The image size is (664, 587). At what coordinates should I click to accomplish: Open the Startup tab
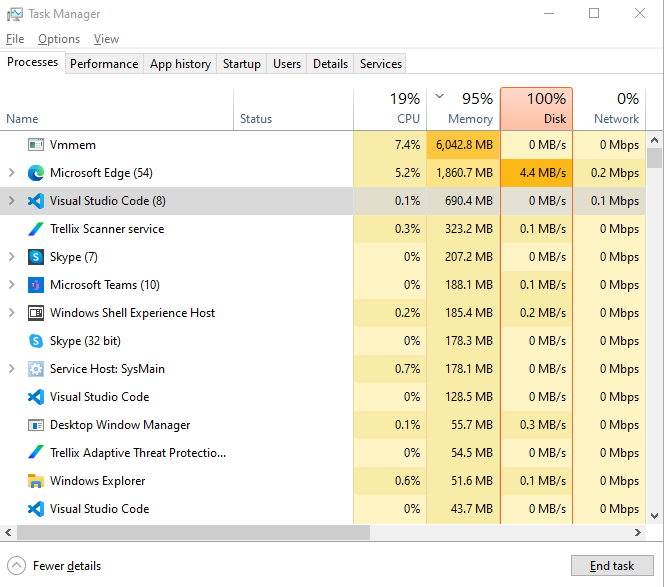point(241,64)
